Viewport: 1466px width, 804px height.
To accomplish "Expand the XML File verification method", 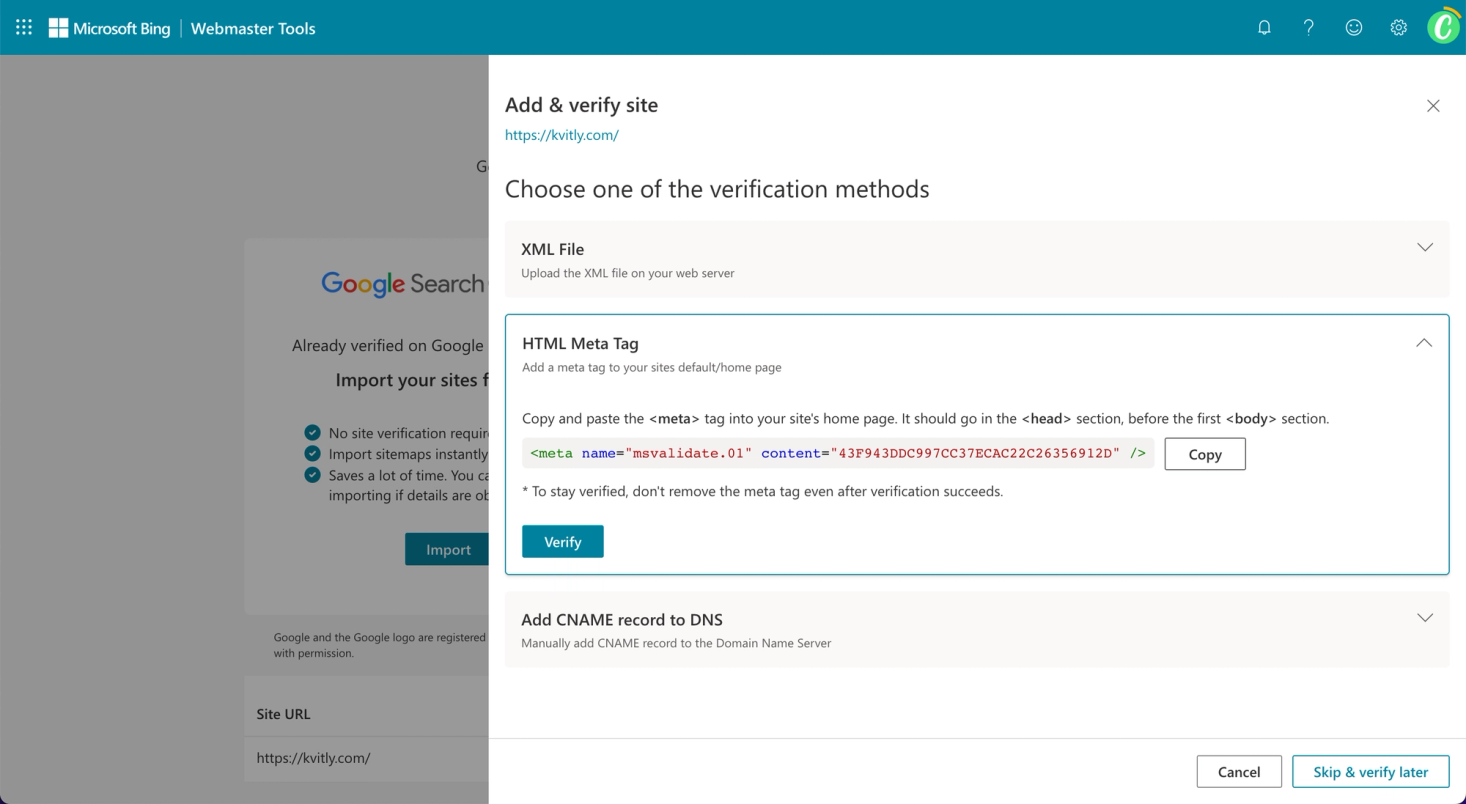I will point(1425,248).
